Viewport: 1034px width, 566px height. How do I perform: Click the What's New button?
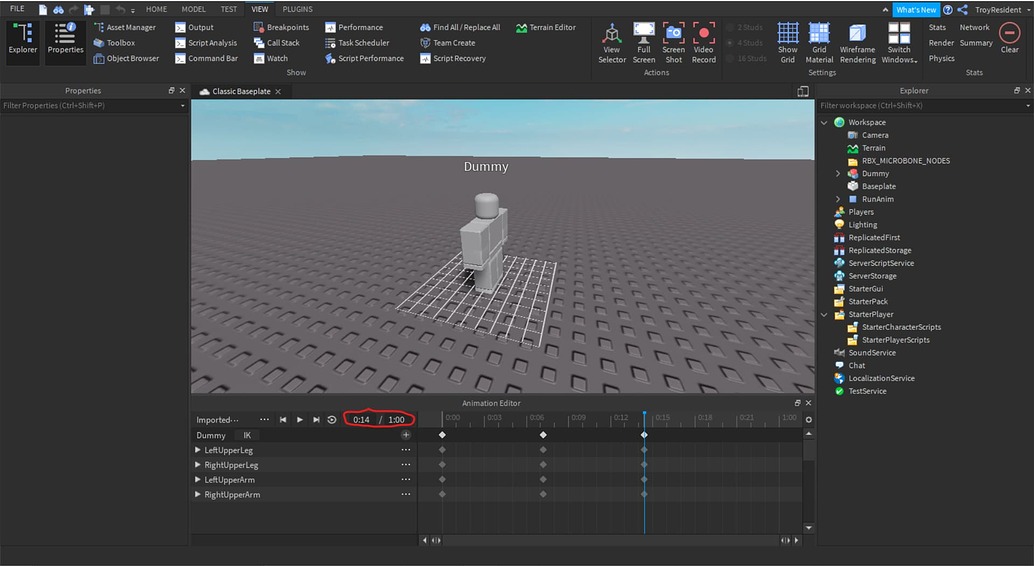pyautogui.click(x=915, y=9)
